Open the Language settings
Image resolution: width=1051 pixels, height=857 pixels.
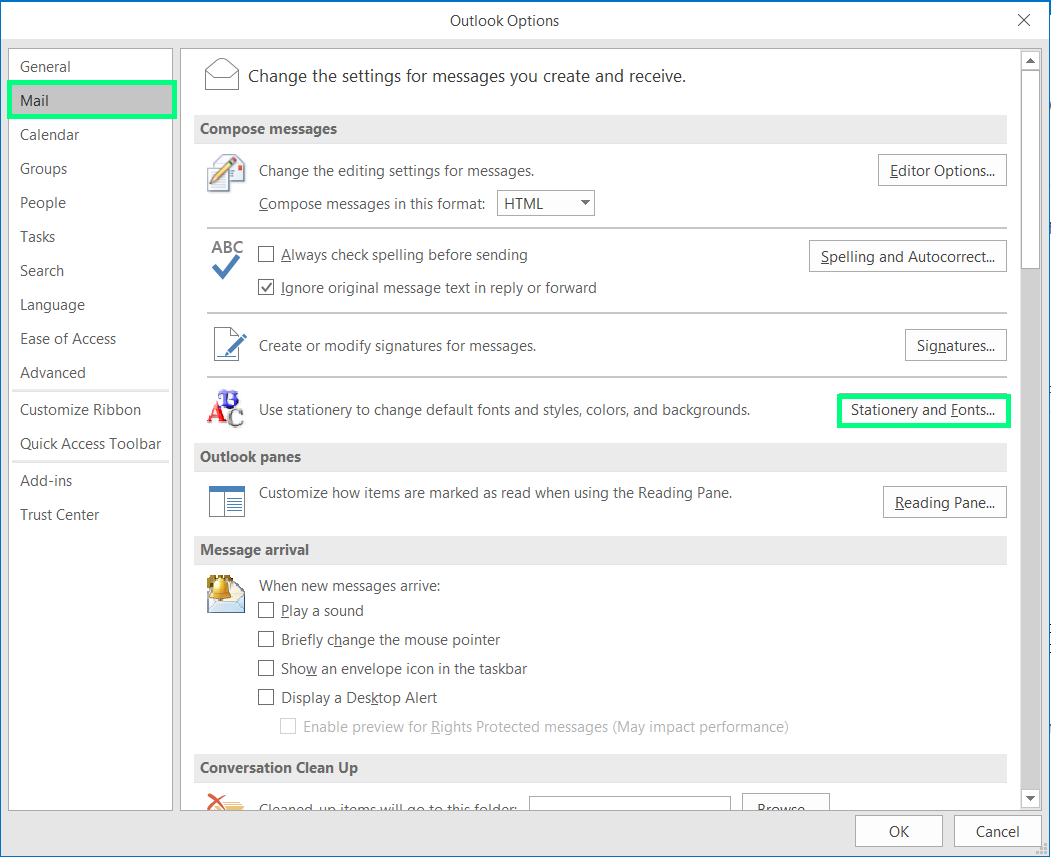click(x=90, y=305)
